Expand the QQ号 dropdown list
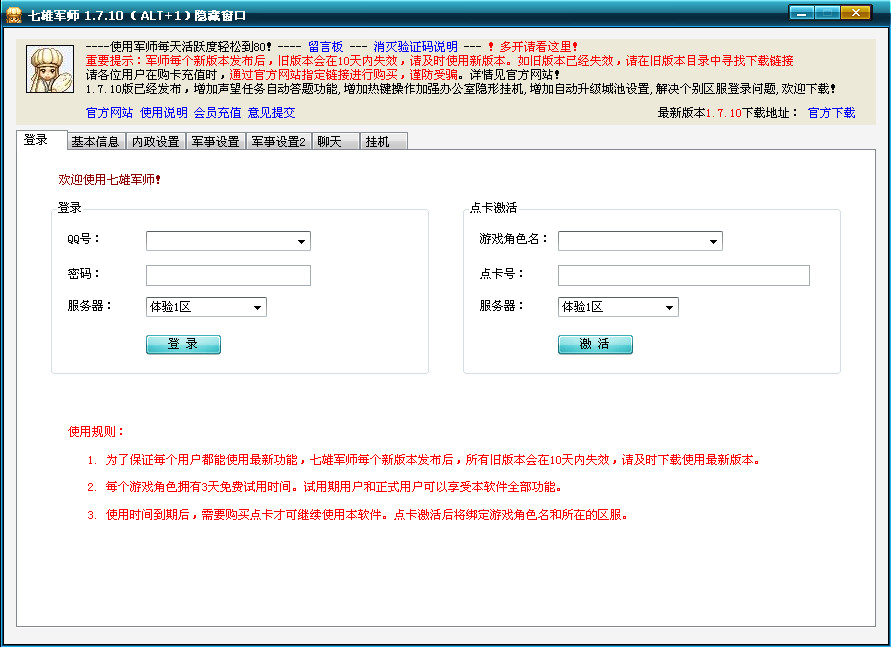This screenshot has width=891, height=647. [300, 242]
